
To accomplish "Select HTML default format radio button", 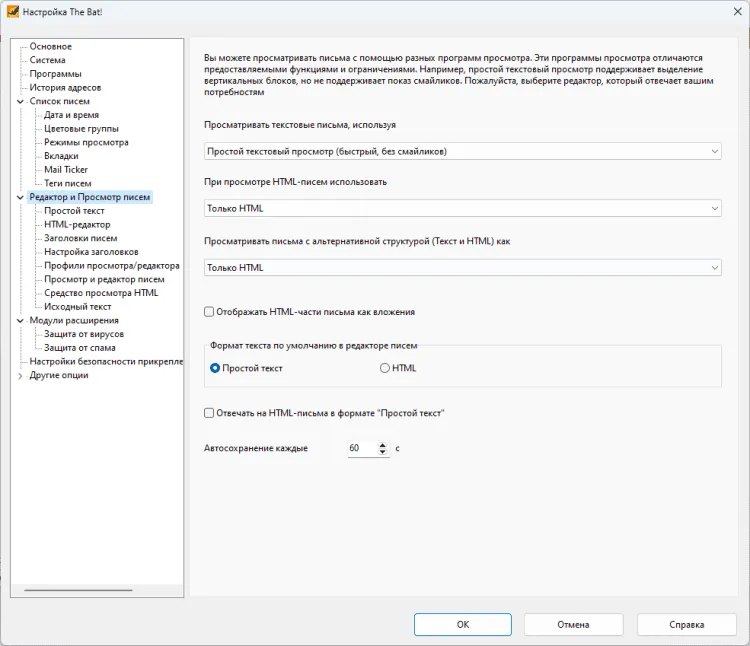I will [385, 368].
